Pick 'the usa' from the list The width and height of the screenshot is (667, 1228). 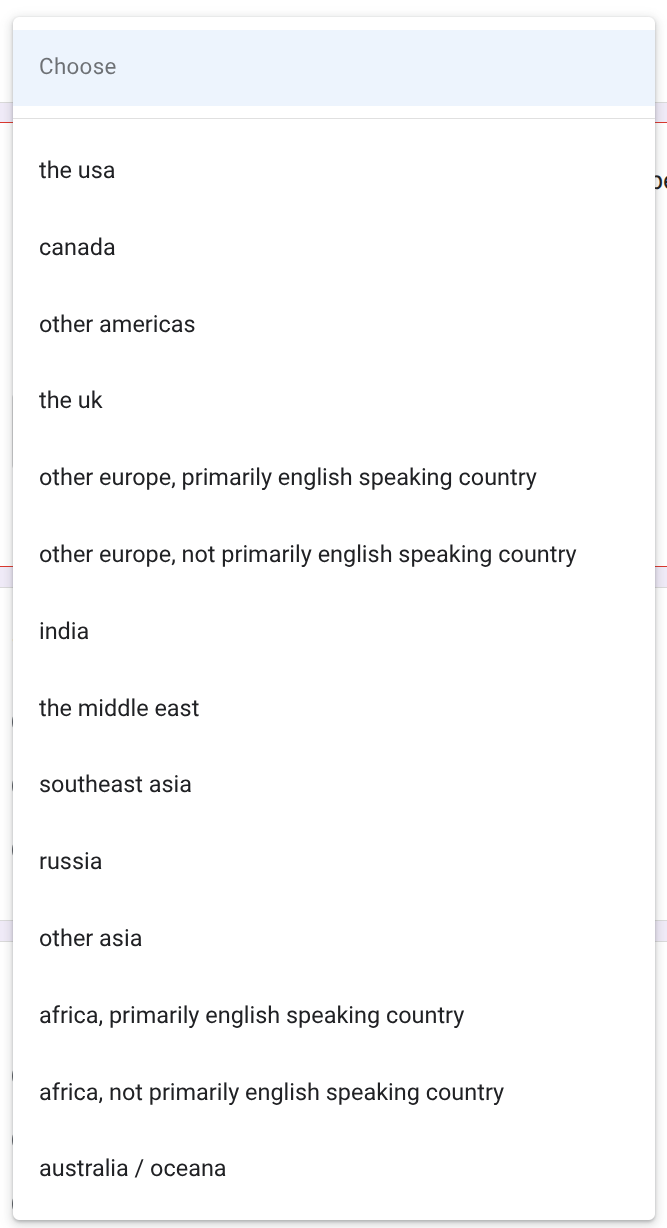(77, 170)
